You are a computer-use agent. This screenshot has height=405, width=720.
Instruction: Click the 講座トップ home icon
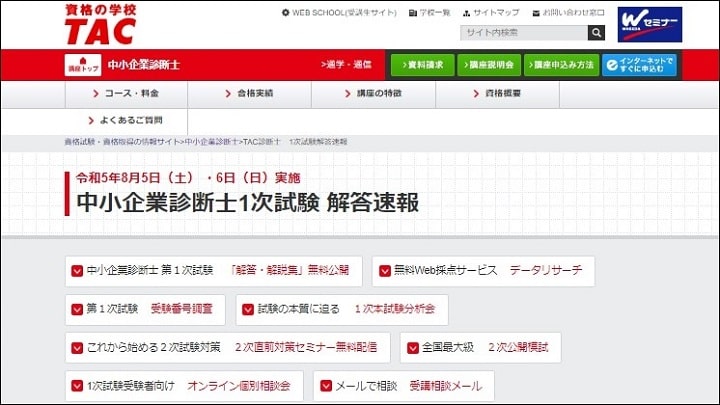point(83,65)
